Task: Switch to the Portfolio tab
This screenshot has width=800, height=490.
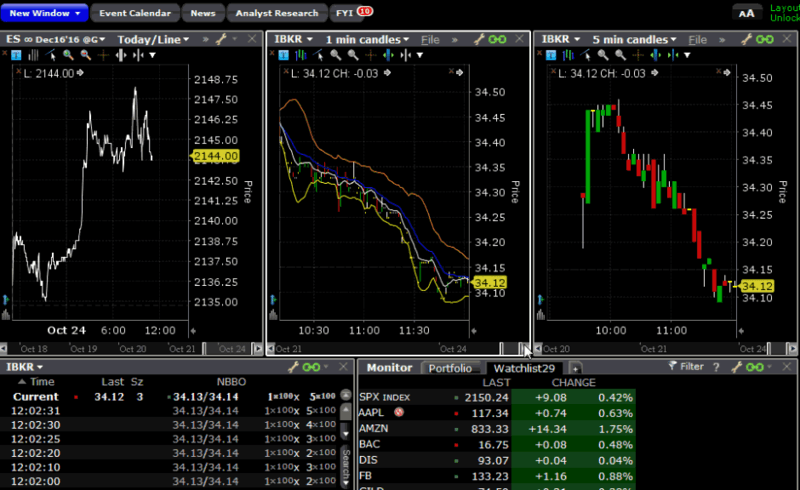Action: [x=450, y=368]
